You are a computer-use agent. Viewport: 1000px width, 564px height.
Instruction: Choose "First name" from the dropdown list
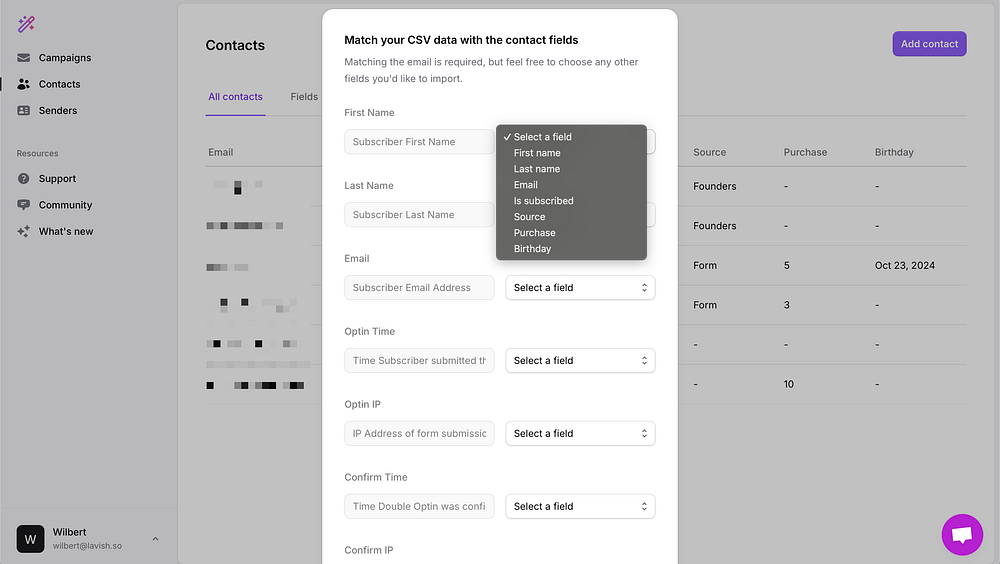pyautogui.click(x=537, y=153)
